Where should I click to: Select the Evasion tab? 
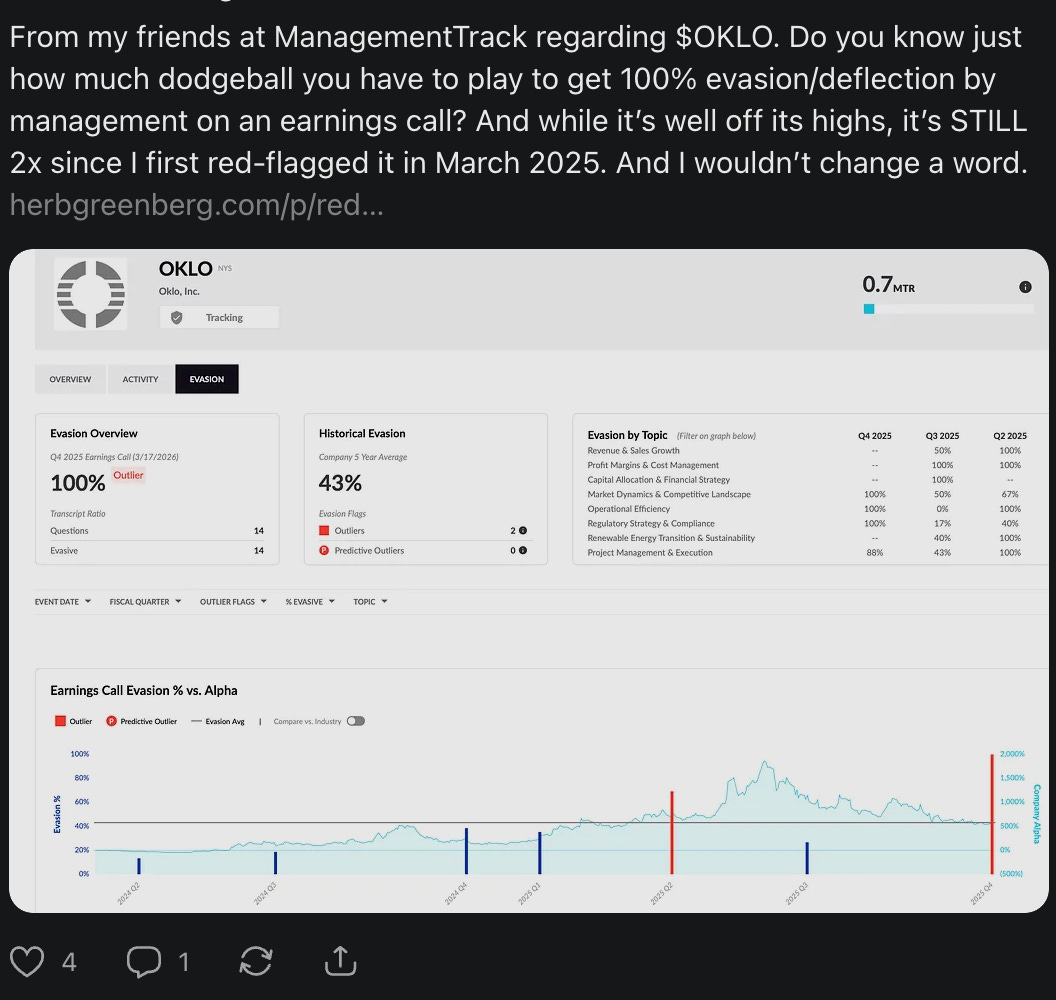click(x=207, y=379)
